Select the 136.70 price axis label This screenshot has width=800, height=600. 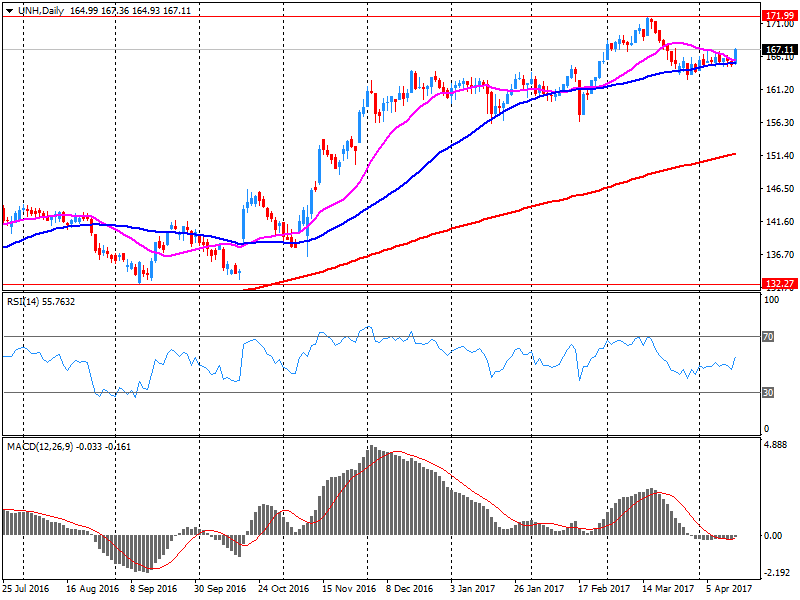coord(780,255)
